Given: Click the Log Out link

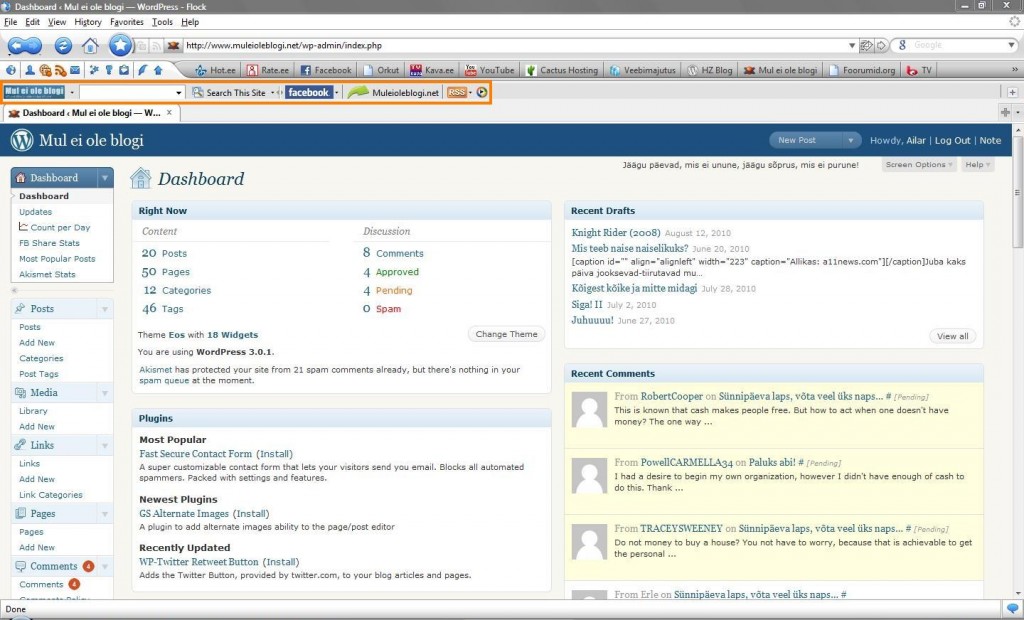Looking at the screenshot, I should pyautogui.click(x=952, y=141).
